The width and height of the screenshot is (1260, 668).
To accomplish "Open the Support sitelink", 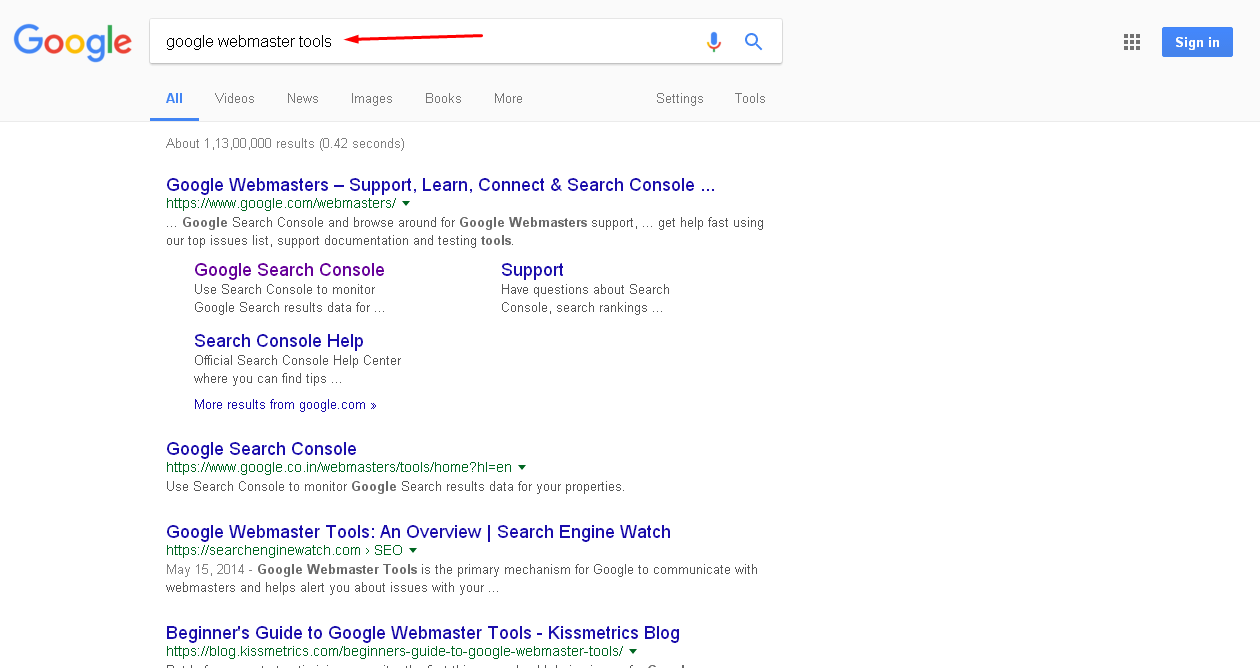I will click(x=532, y=270).
